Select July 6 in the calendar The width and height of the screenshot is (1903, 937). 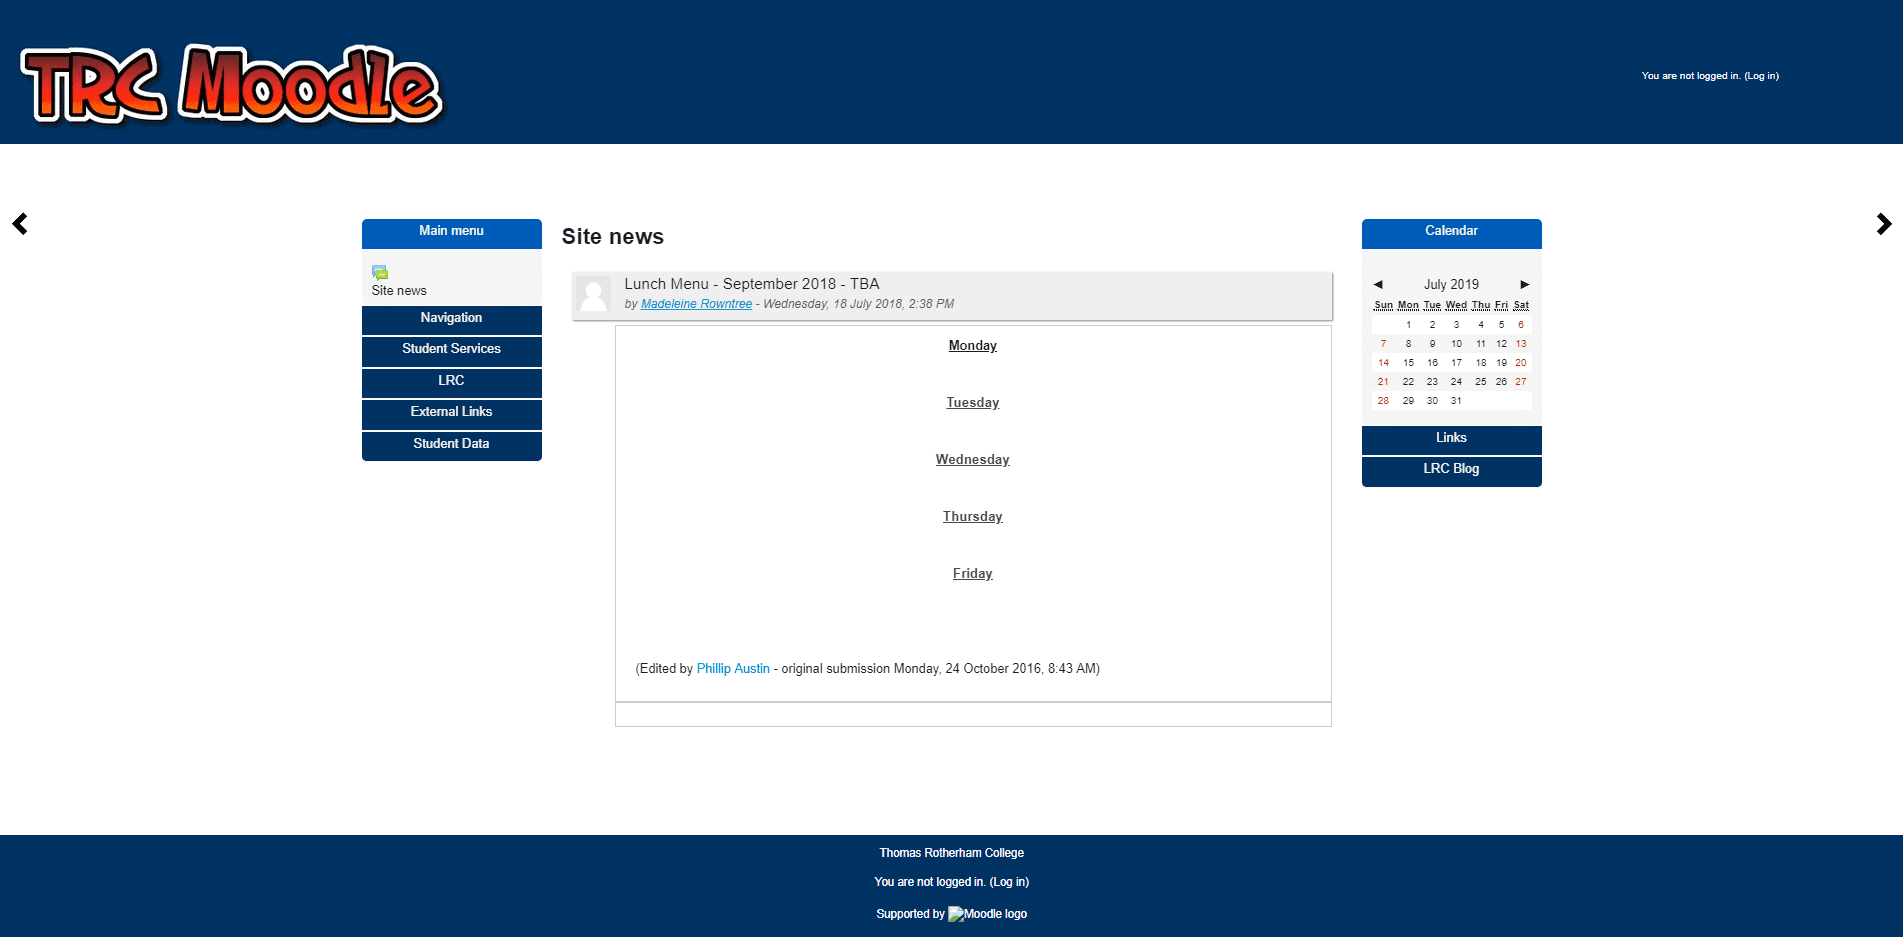pyautogui.click(x=1521, y=325)
